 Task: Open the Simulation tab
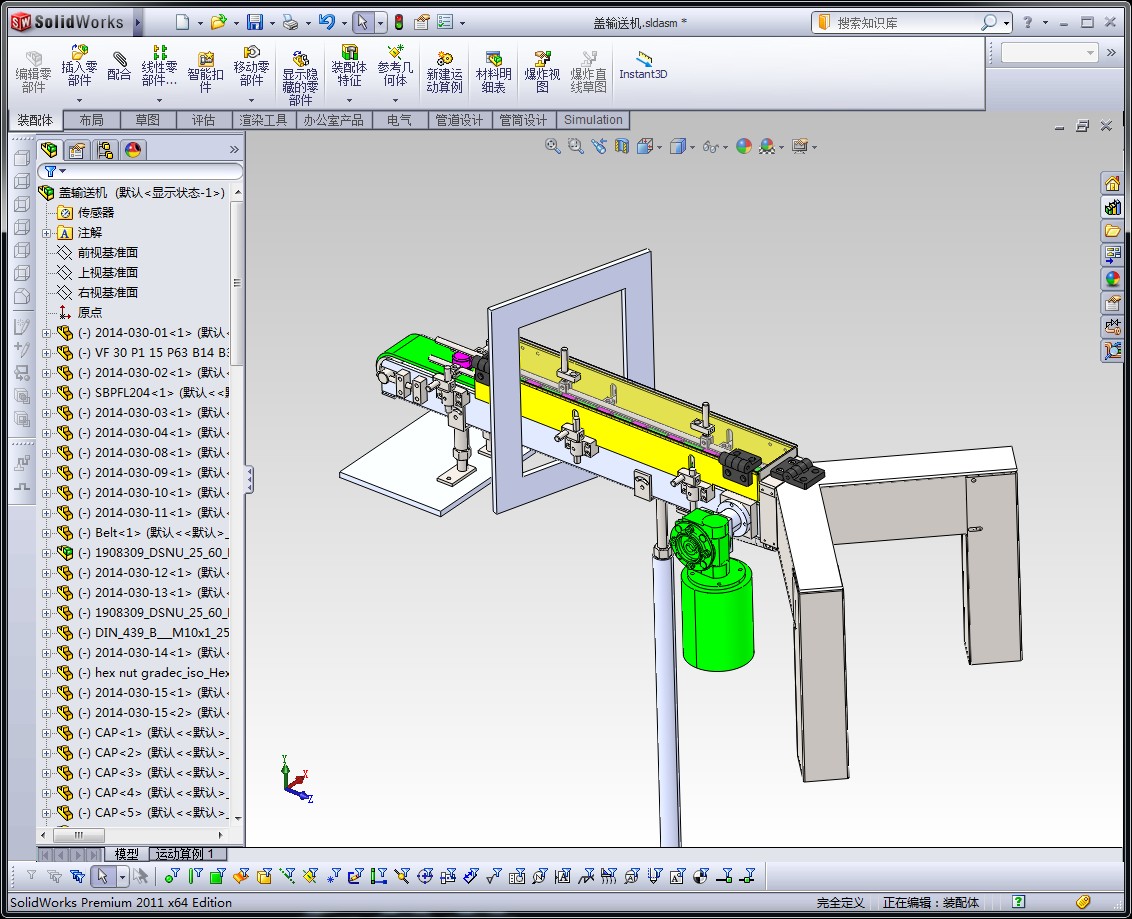coord(593,120)
